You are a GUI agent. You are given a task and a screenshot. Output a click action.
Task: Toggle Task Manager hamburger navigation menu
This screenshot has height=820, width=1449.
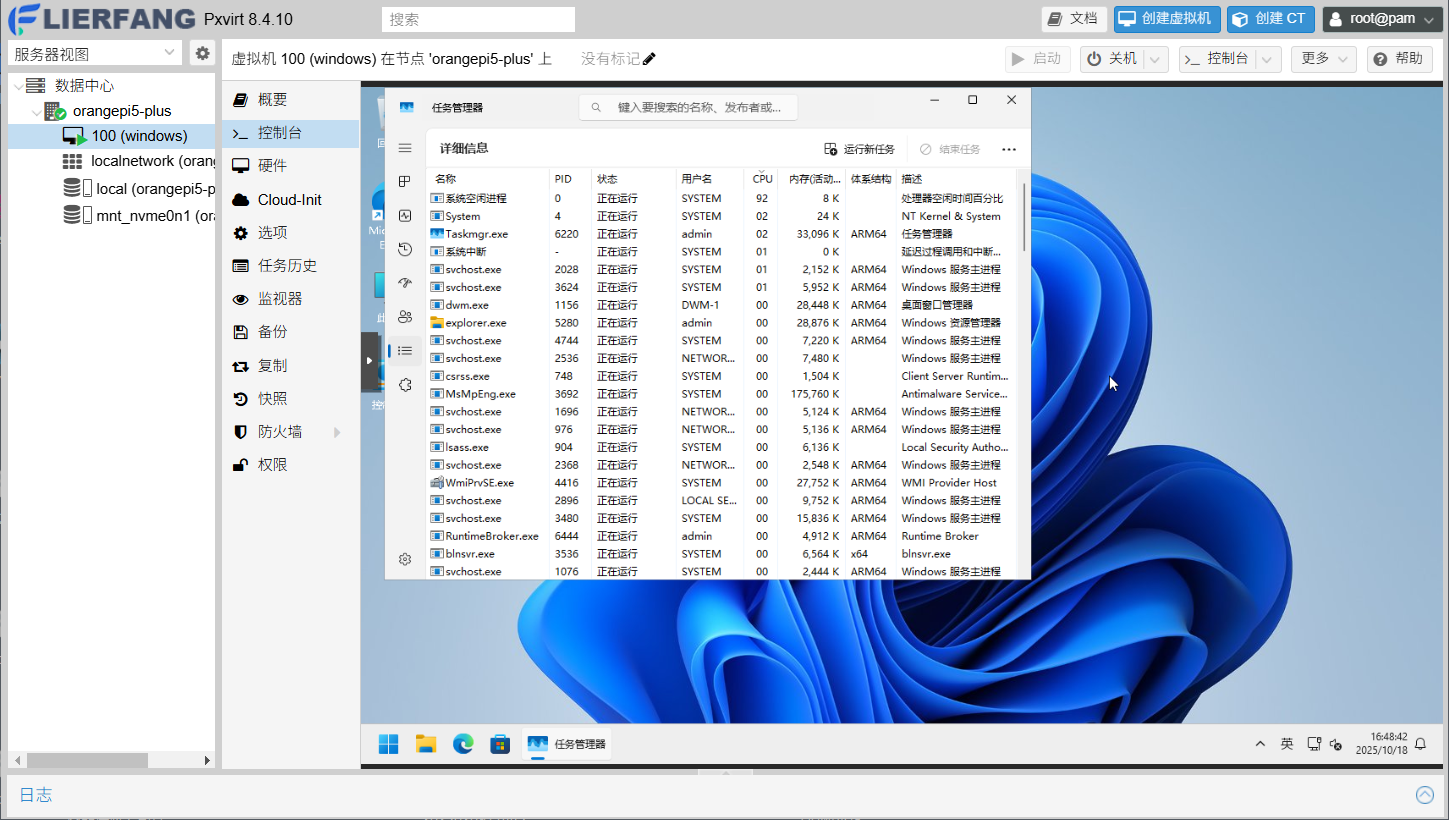click(405, 148)
